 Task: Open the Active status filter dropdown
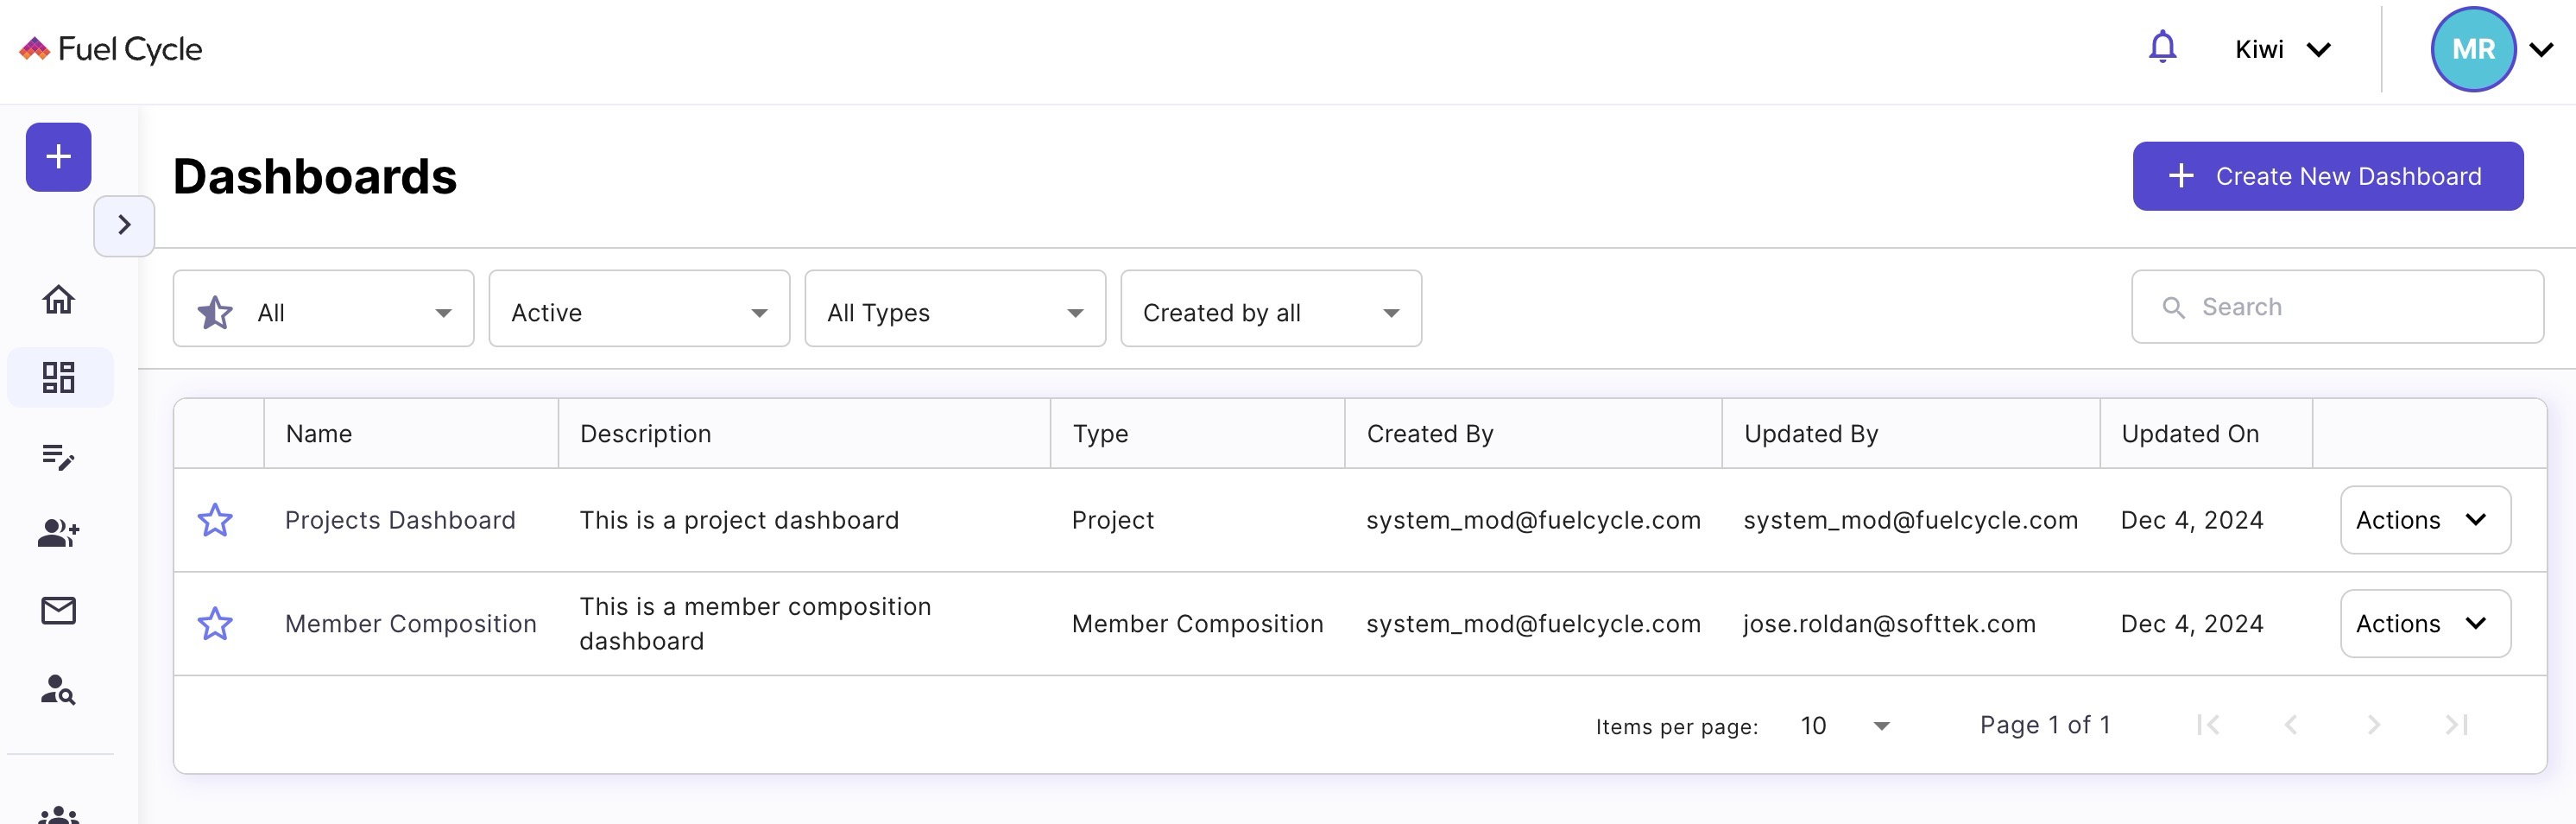(x=639, y=309)
